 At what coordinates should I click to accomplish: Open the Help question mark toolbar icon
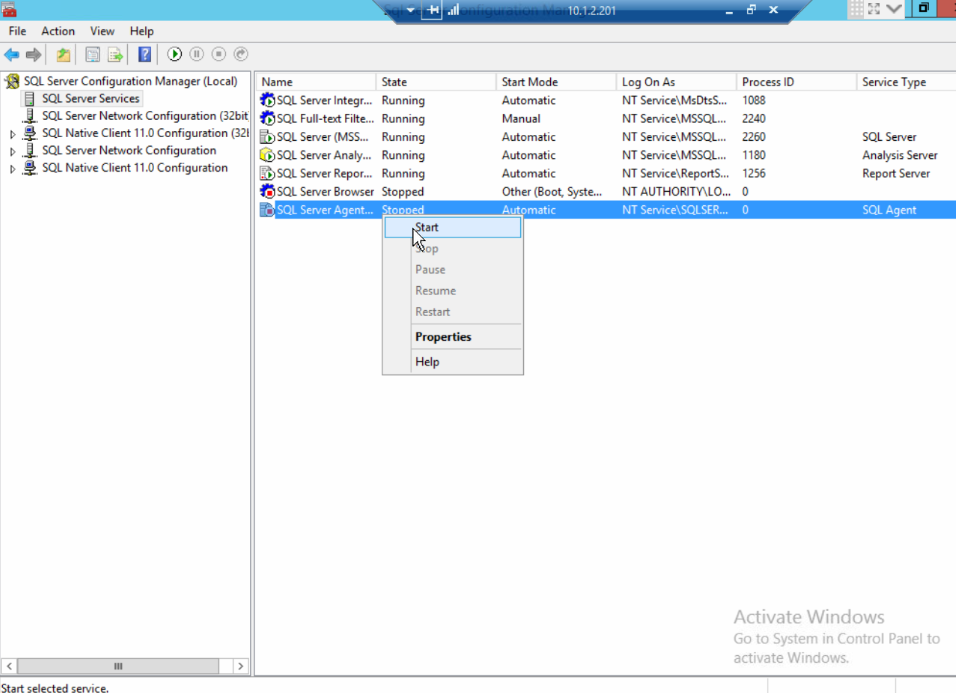click(144, 54)
